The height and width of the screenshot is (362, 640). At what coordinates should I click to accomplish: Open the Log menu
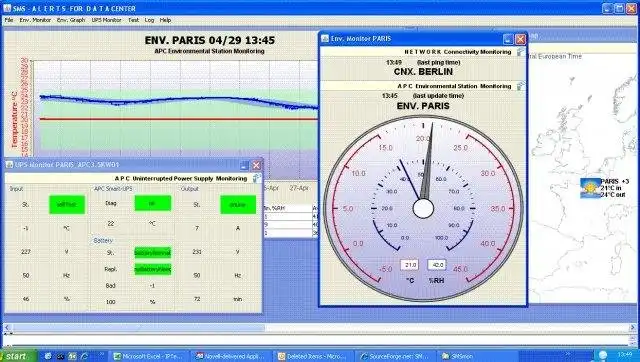click(x=149, y=20)
